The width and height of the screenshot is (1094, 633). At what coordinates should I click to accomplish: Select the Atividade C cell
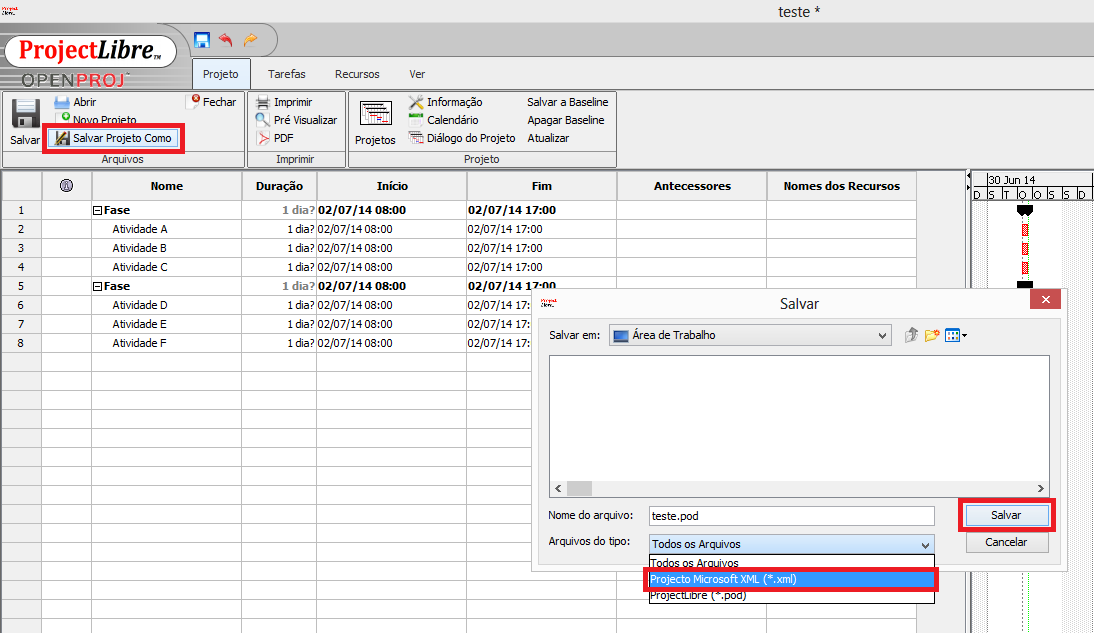click(167, 267)
